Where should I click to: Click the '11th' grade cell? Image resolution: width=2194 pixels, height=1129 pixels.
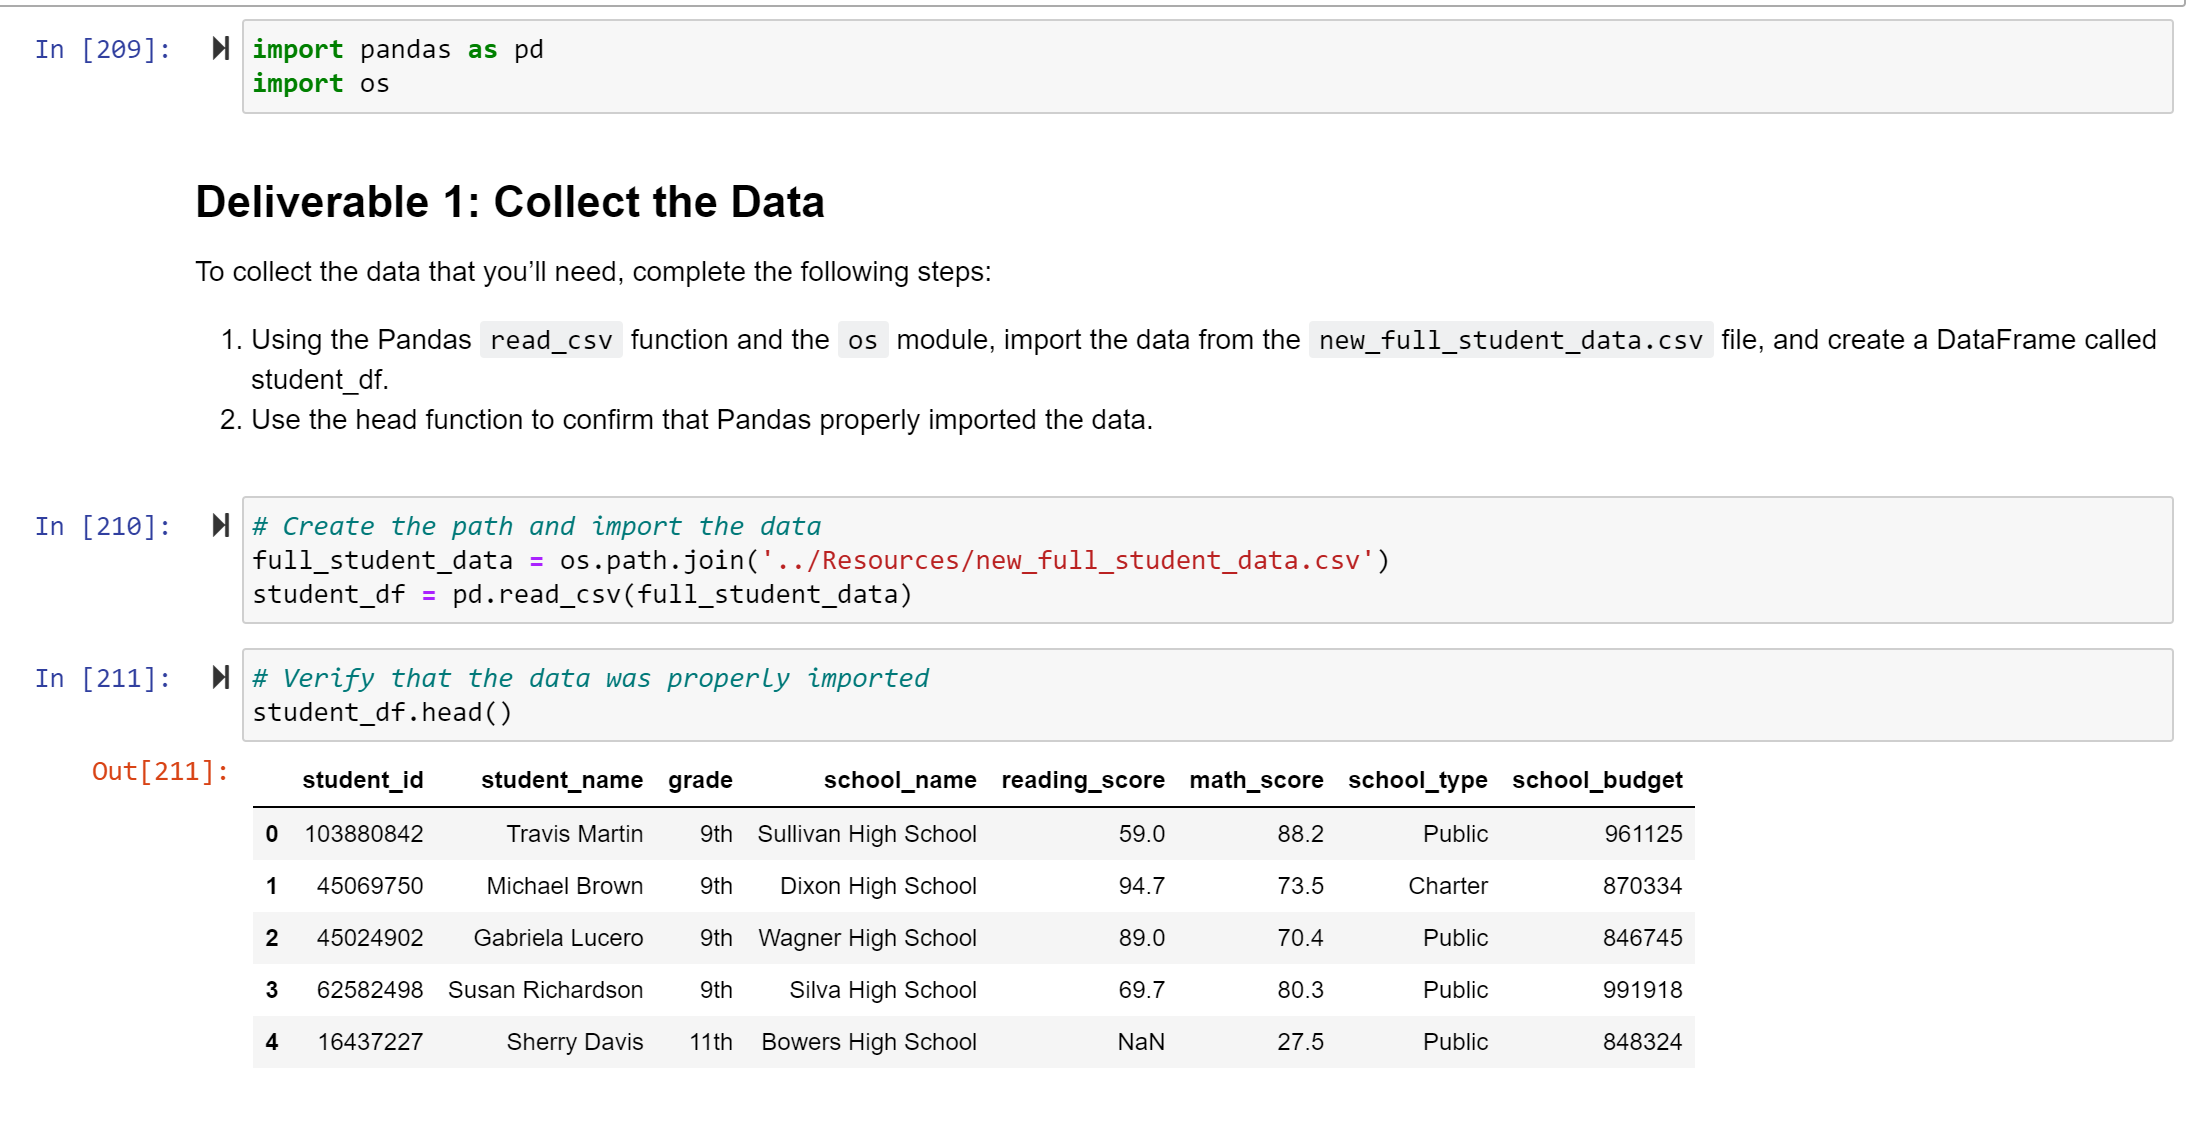pyautogui.click(x=711, y=1042)
